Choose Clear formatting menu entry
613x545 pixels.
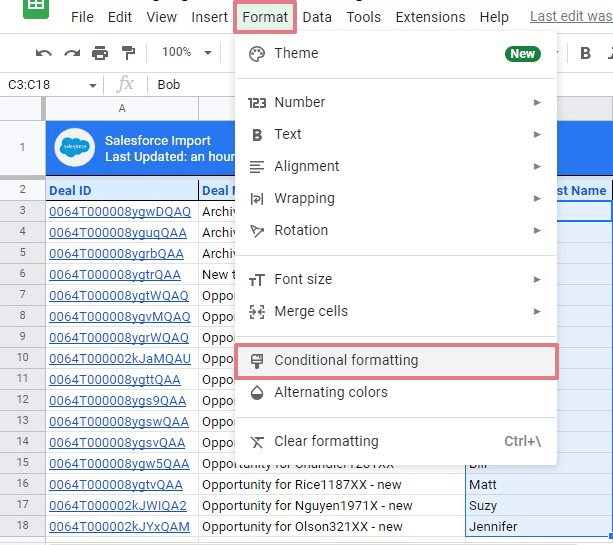[x=326, y=441]
